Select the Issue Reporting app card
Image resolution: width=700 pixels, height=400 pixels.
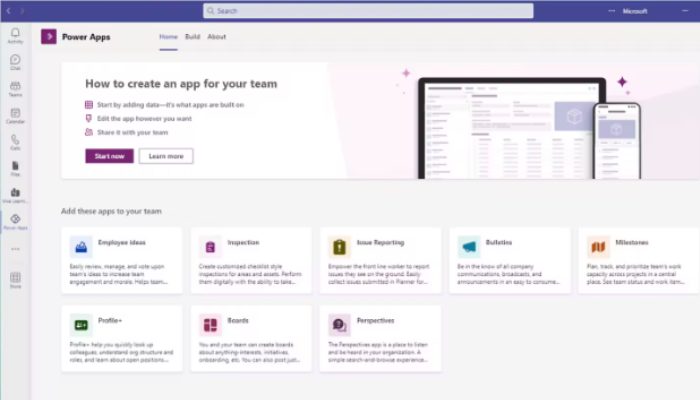coord(380,260)
